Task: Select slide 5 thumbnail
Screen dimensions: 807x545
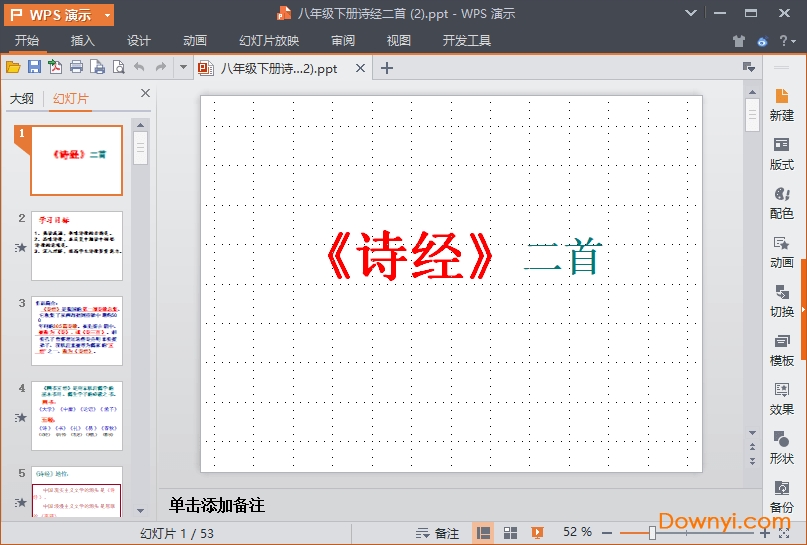Action: pyautogui.click(x=77, y=491)
